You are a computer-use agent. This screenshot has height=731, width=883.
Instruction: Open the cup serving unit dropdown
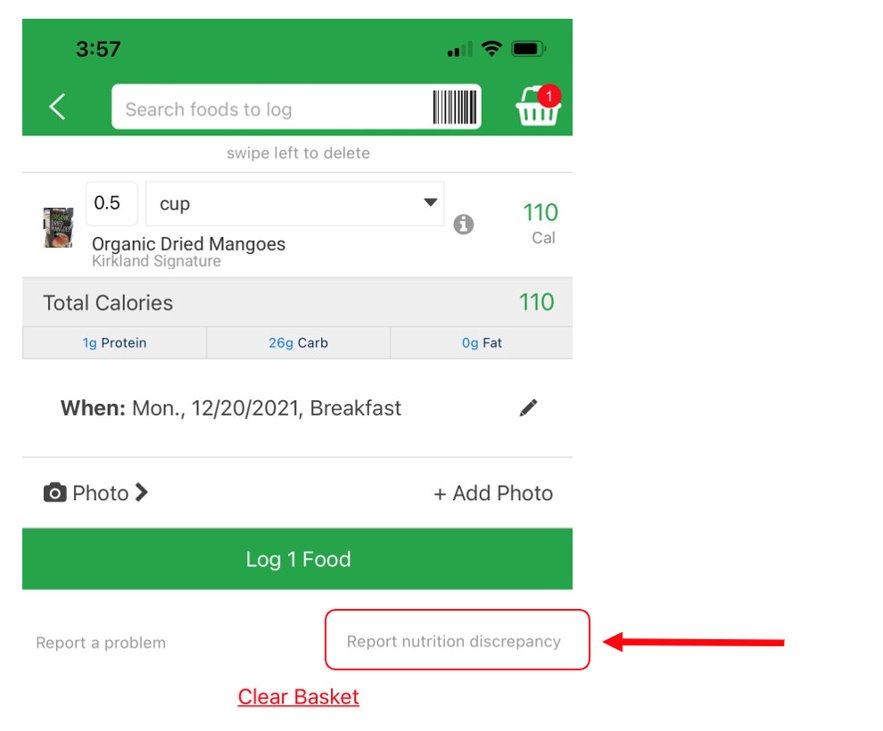click(295, 203)
